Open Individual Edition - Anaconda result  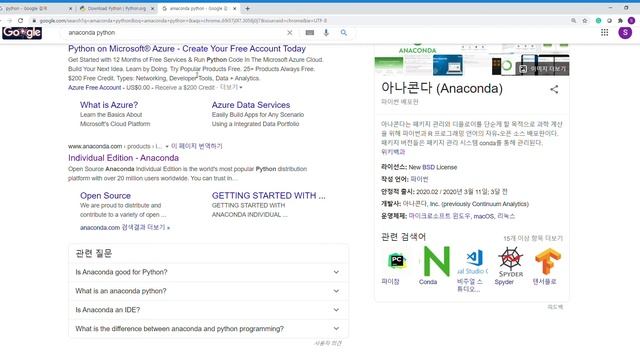click(123, 158)
